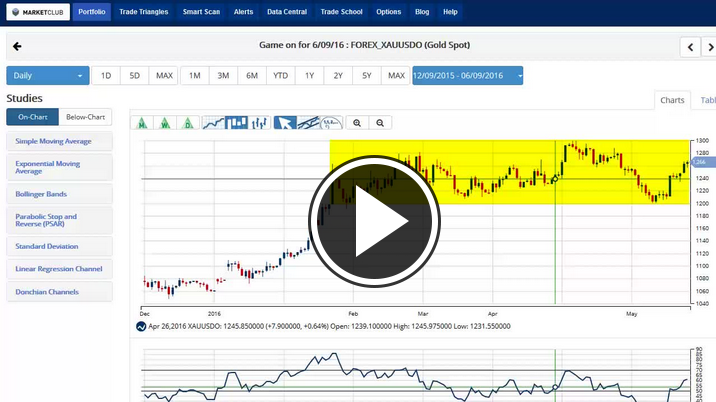Open the Options menu

pos(389,12)
